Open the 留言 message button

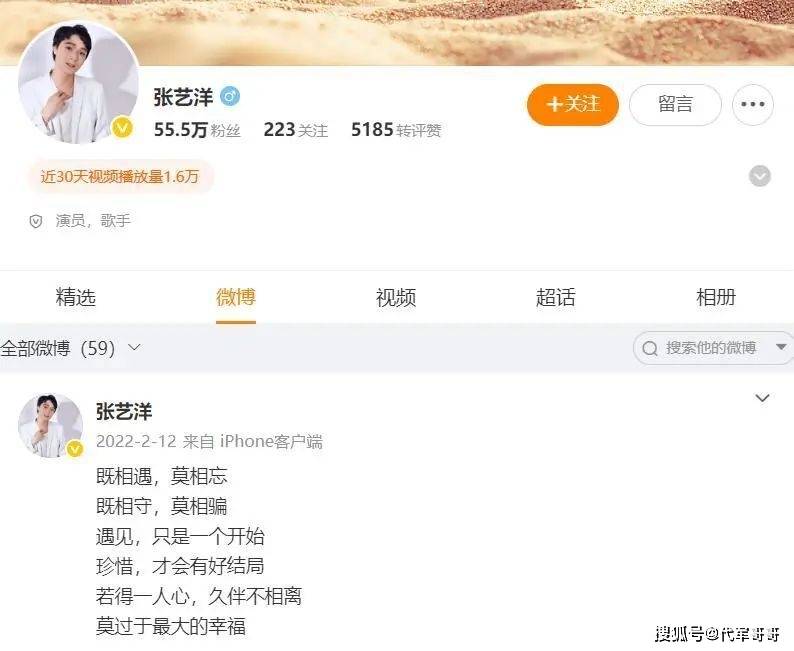pos(675,105)
